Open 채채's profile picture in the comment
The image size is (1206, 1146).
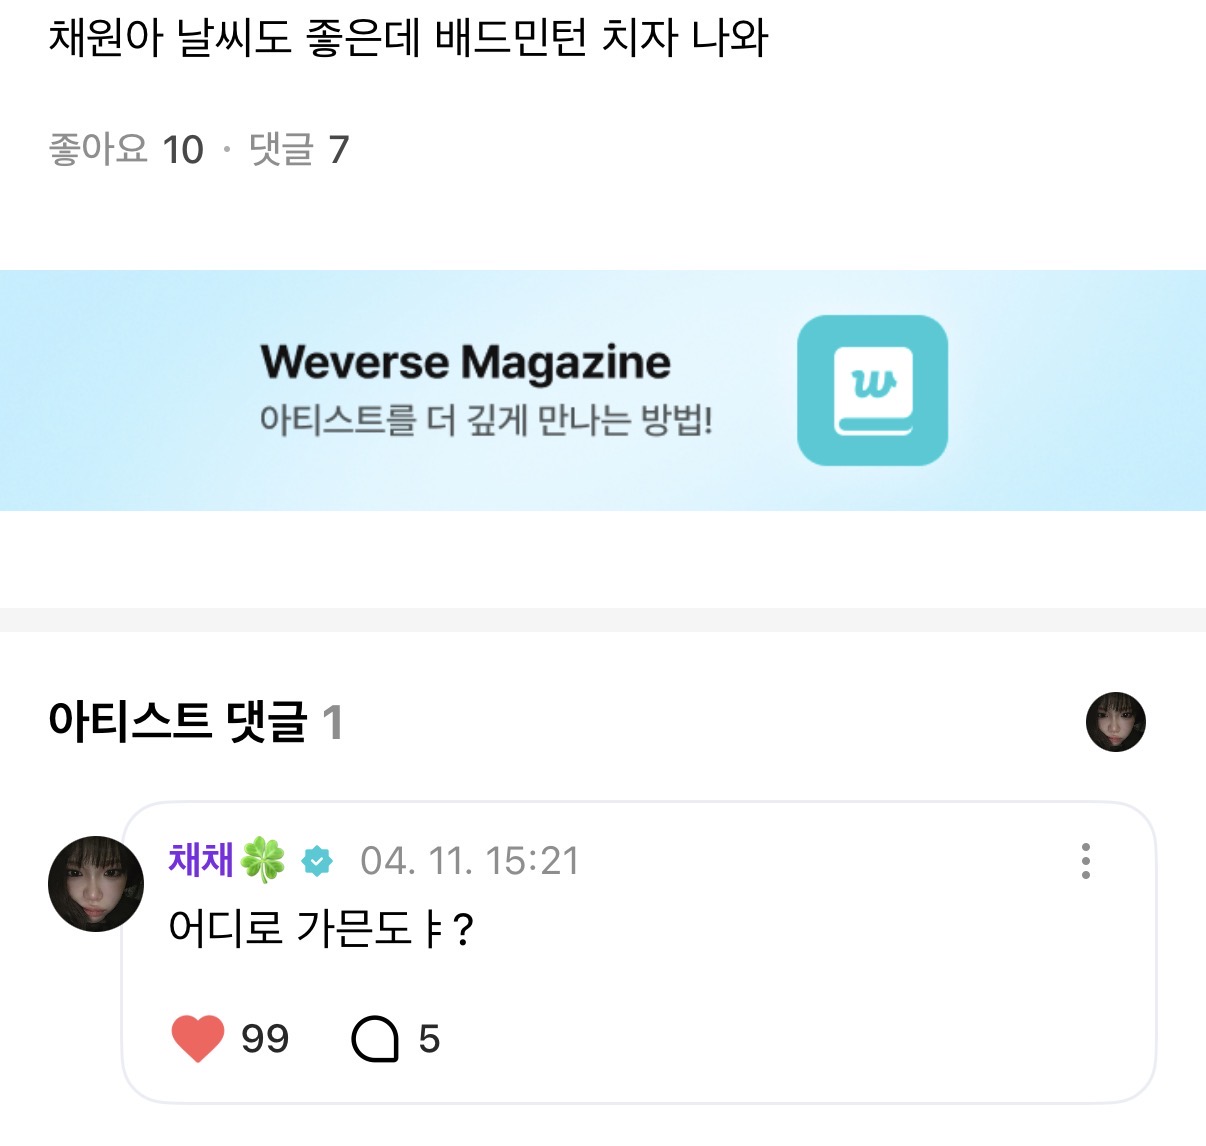(x=96, y=884)
